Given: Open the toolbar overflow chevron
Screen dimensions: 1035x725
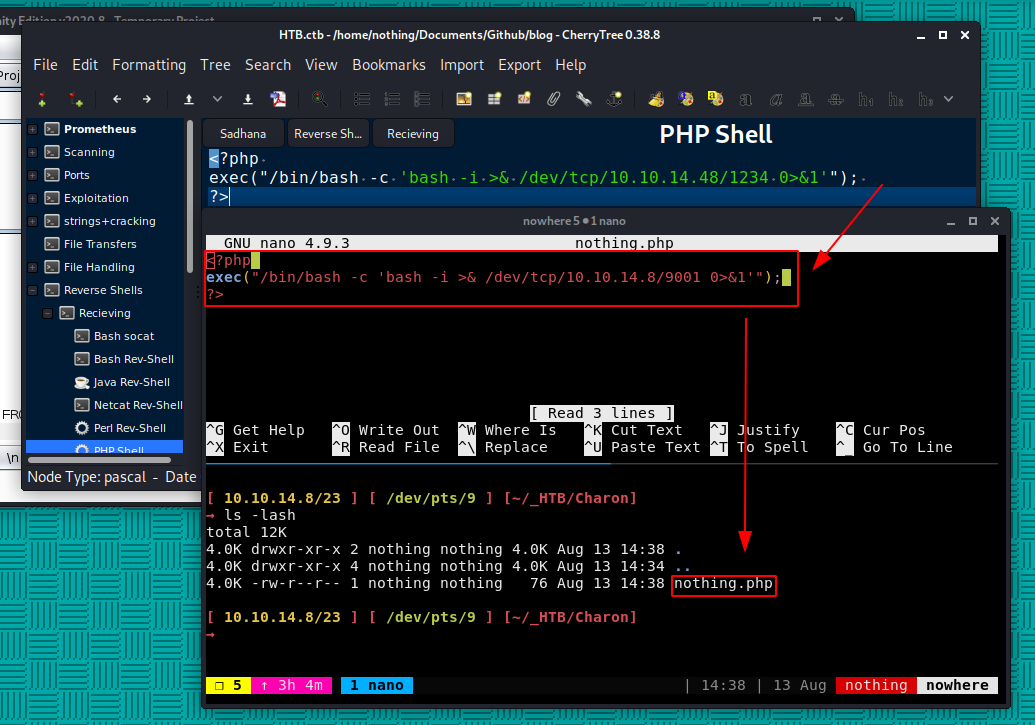Looking at the screenshot, I should 949,100.
